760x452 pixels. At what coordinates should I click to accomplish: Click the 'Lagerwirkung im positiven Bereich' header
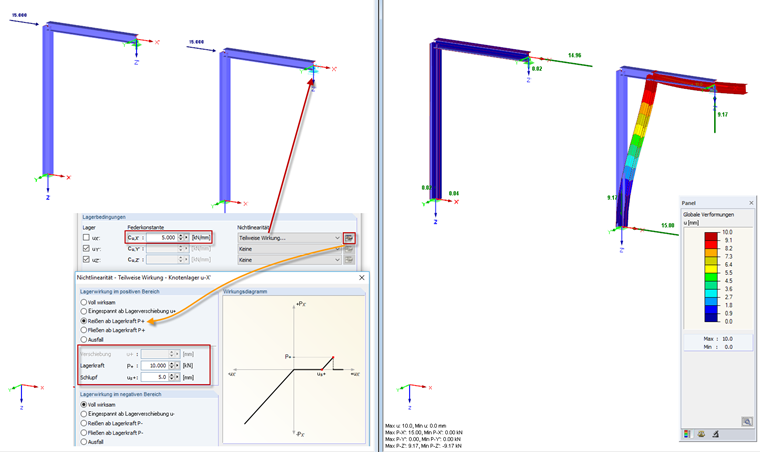120,292
